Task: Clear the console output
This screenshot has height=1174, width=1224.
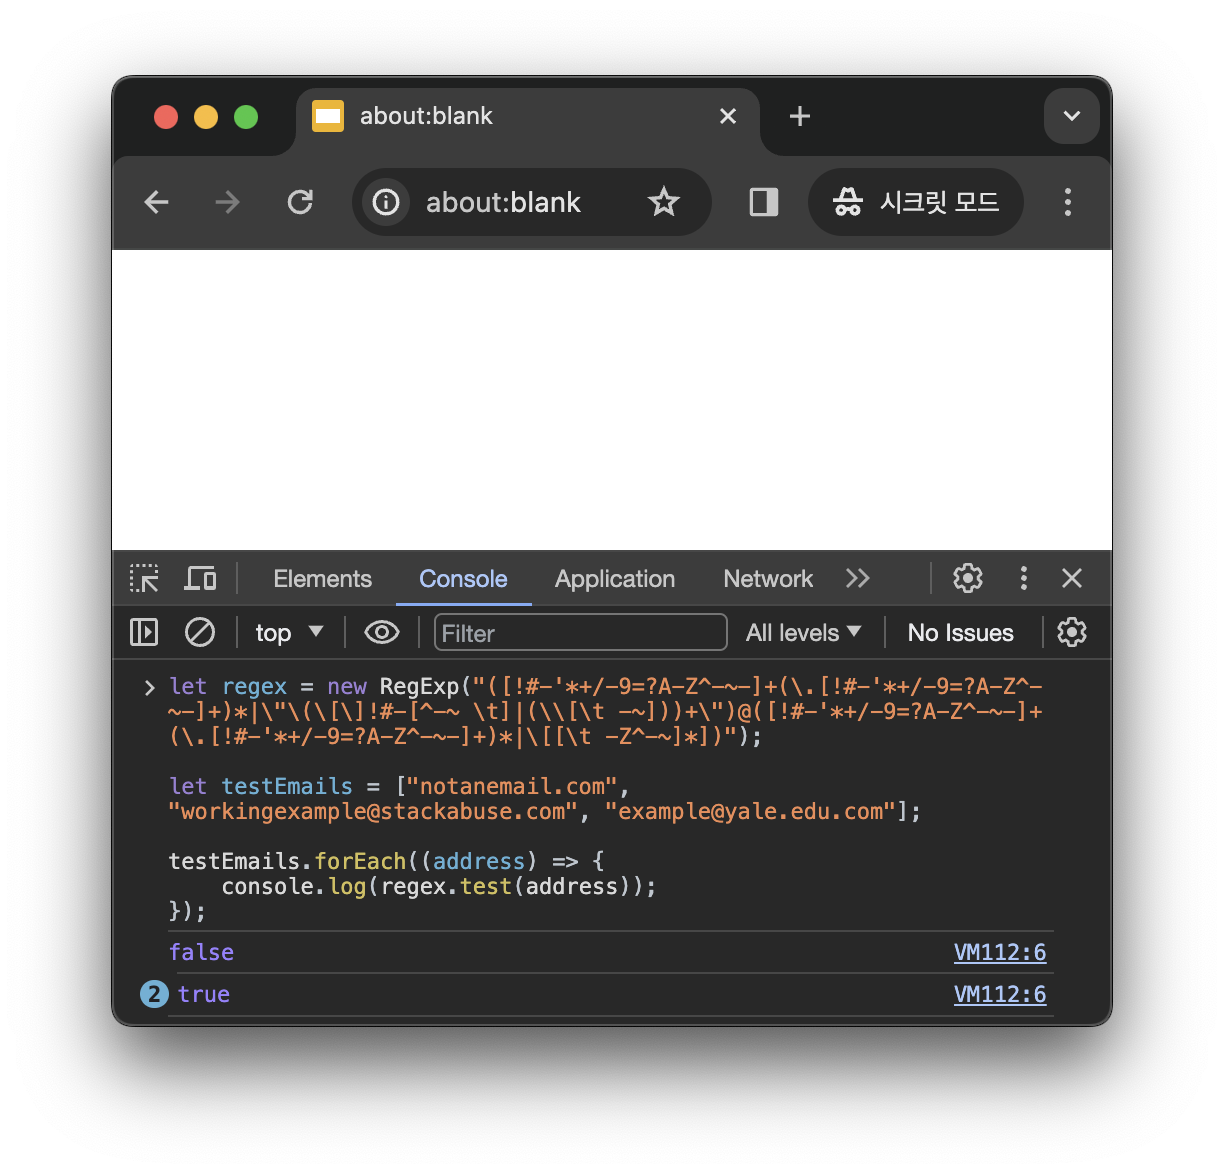Action: point(200,632)
